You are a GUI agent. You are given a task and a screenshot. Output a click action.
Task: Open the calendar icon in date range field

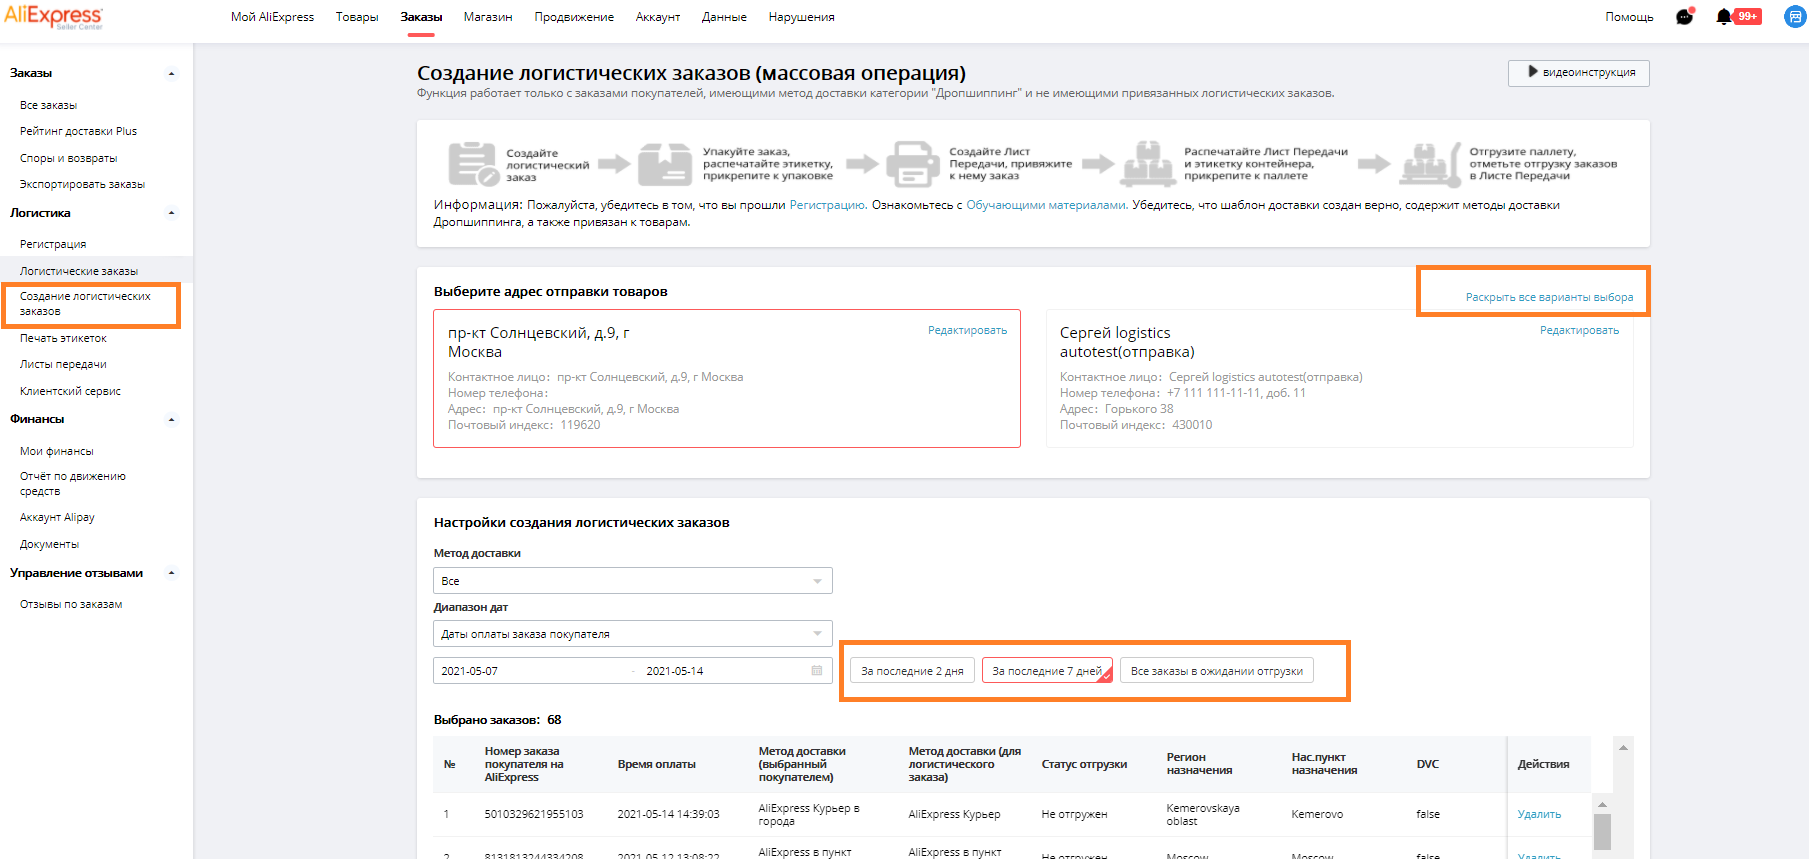[817, 671]
